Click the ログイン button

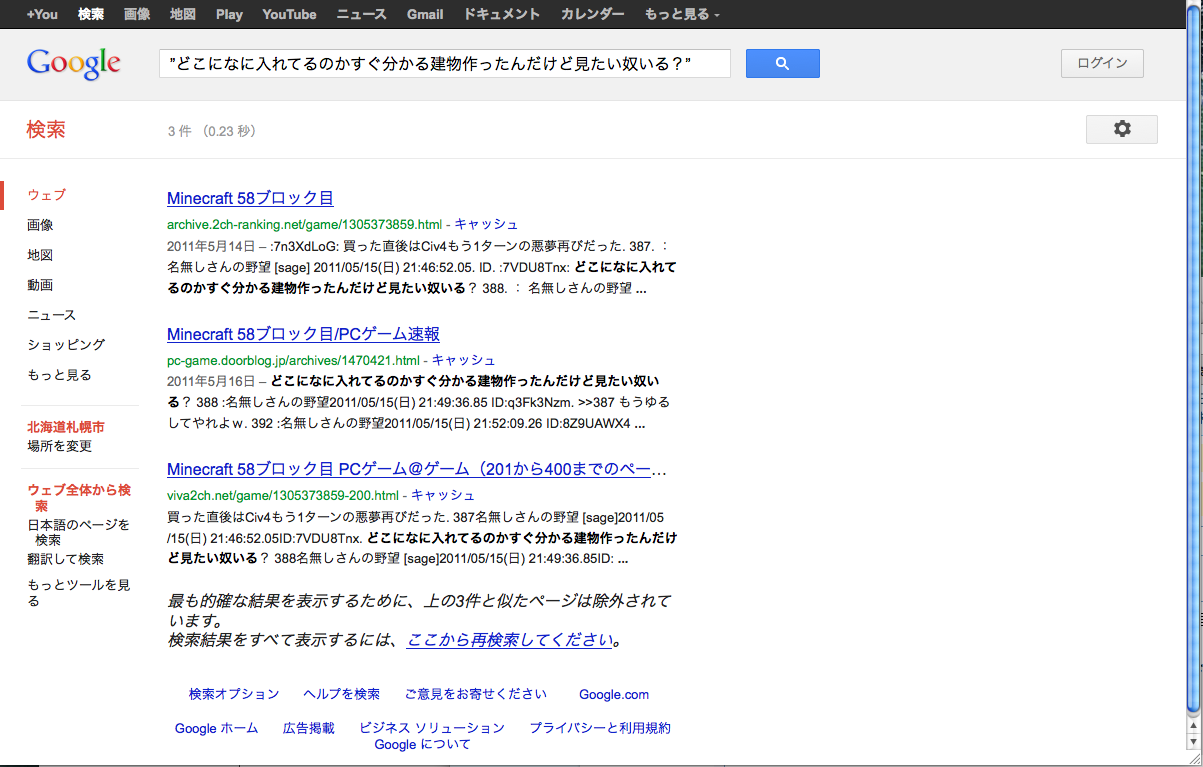click(1102, 63)
